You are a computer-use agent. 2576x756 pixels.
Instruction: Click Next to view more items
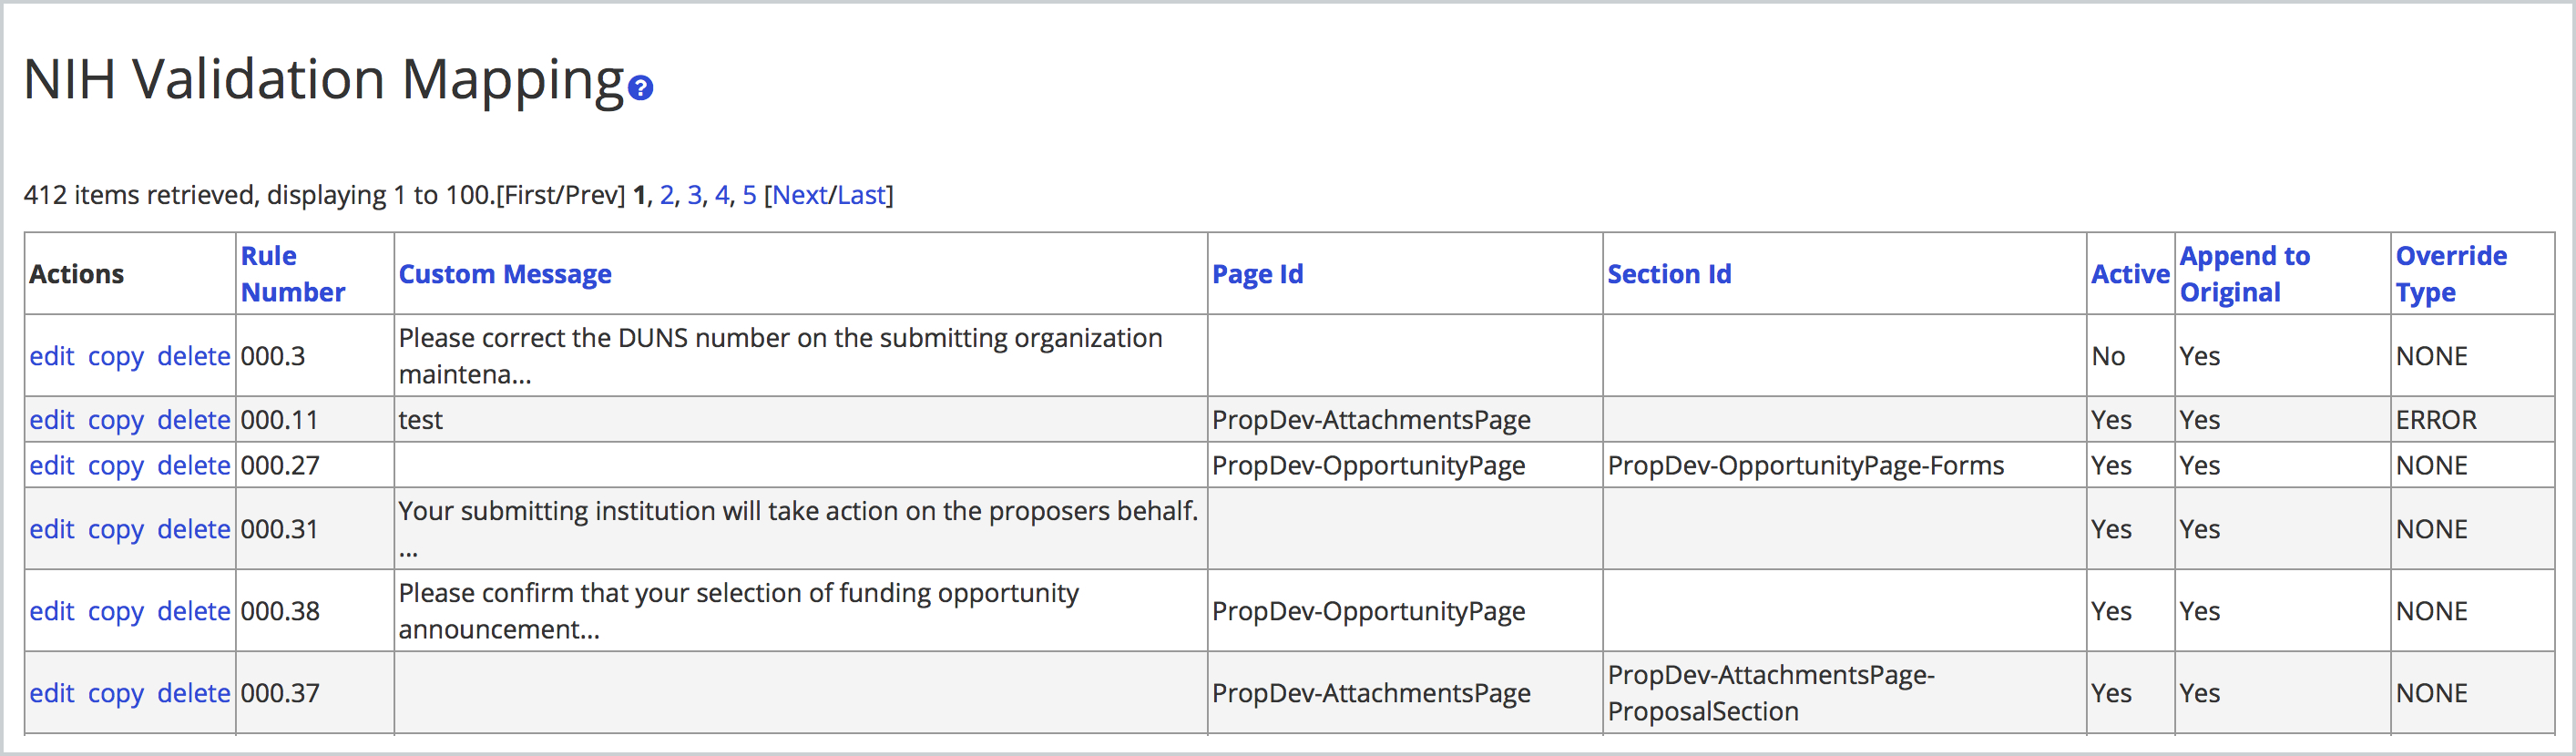point(803,195)
